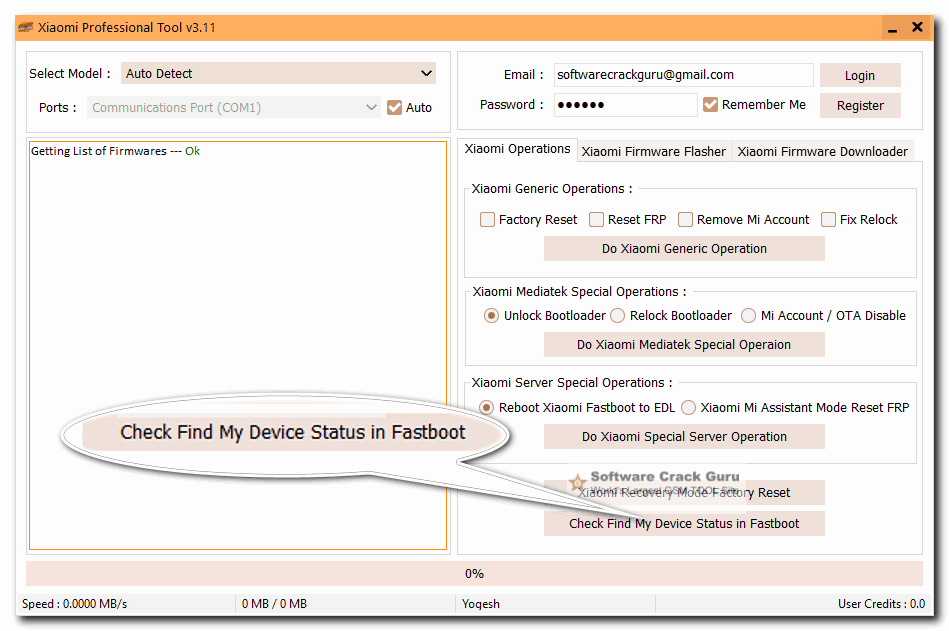Image resolution: width=949 pixels, height=631 pixels.
Task: Switch to the Xiaomi Operations tab
Action: pos(517,149)
